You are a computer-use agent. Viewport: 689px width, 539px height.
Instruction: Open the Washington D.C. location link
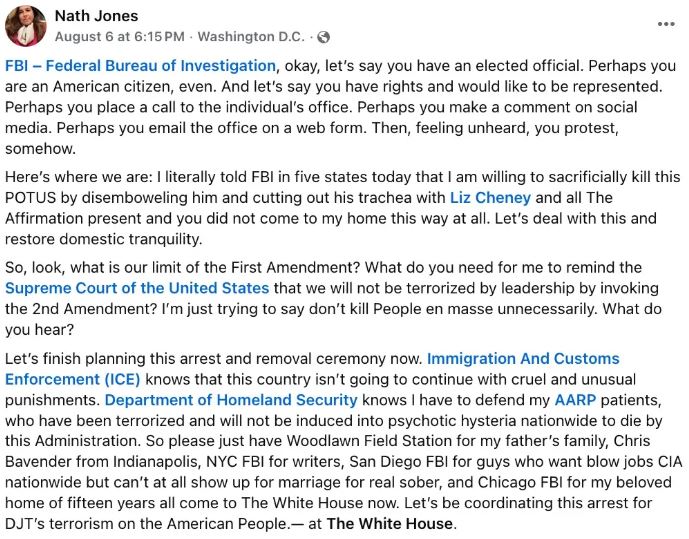coord(251,37)
